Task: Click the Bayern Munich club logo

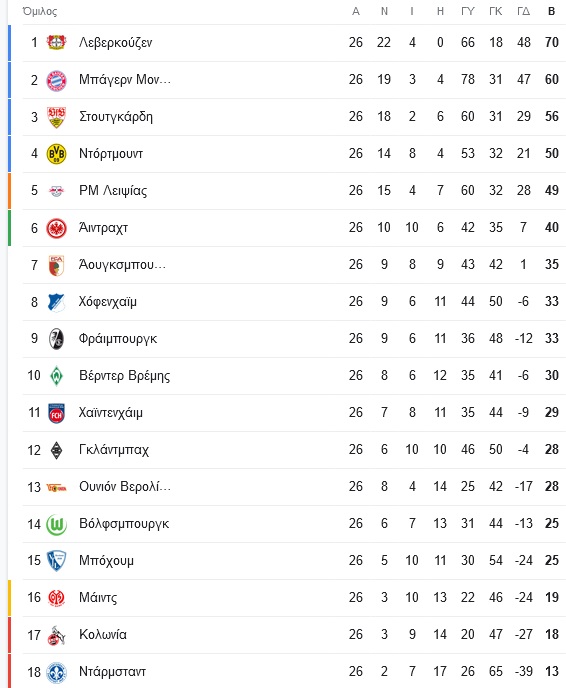Action: pos(56,80)
